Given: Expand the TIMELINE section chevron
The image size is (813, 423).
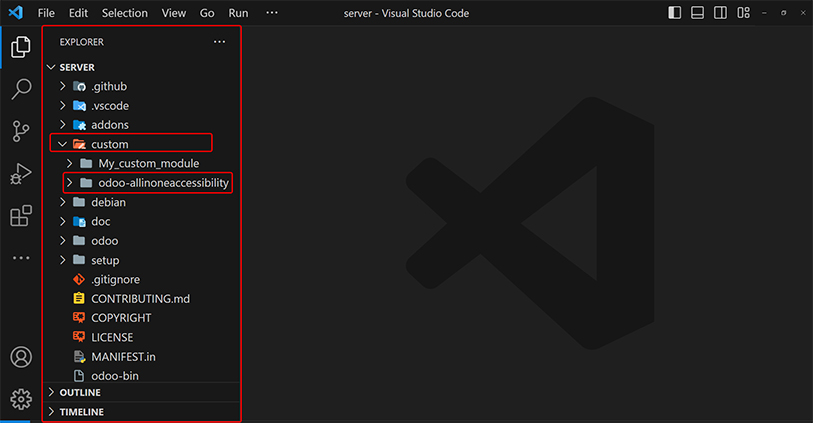Looking at the screenshot, I should (51, 412).
